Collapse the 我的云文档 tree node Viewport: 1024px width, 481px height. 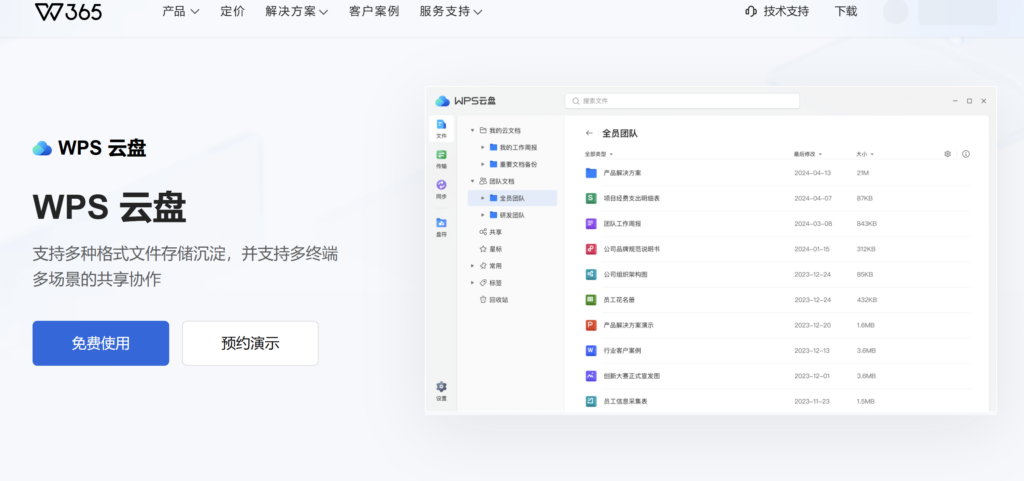pos(472,131)
